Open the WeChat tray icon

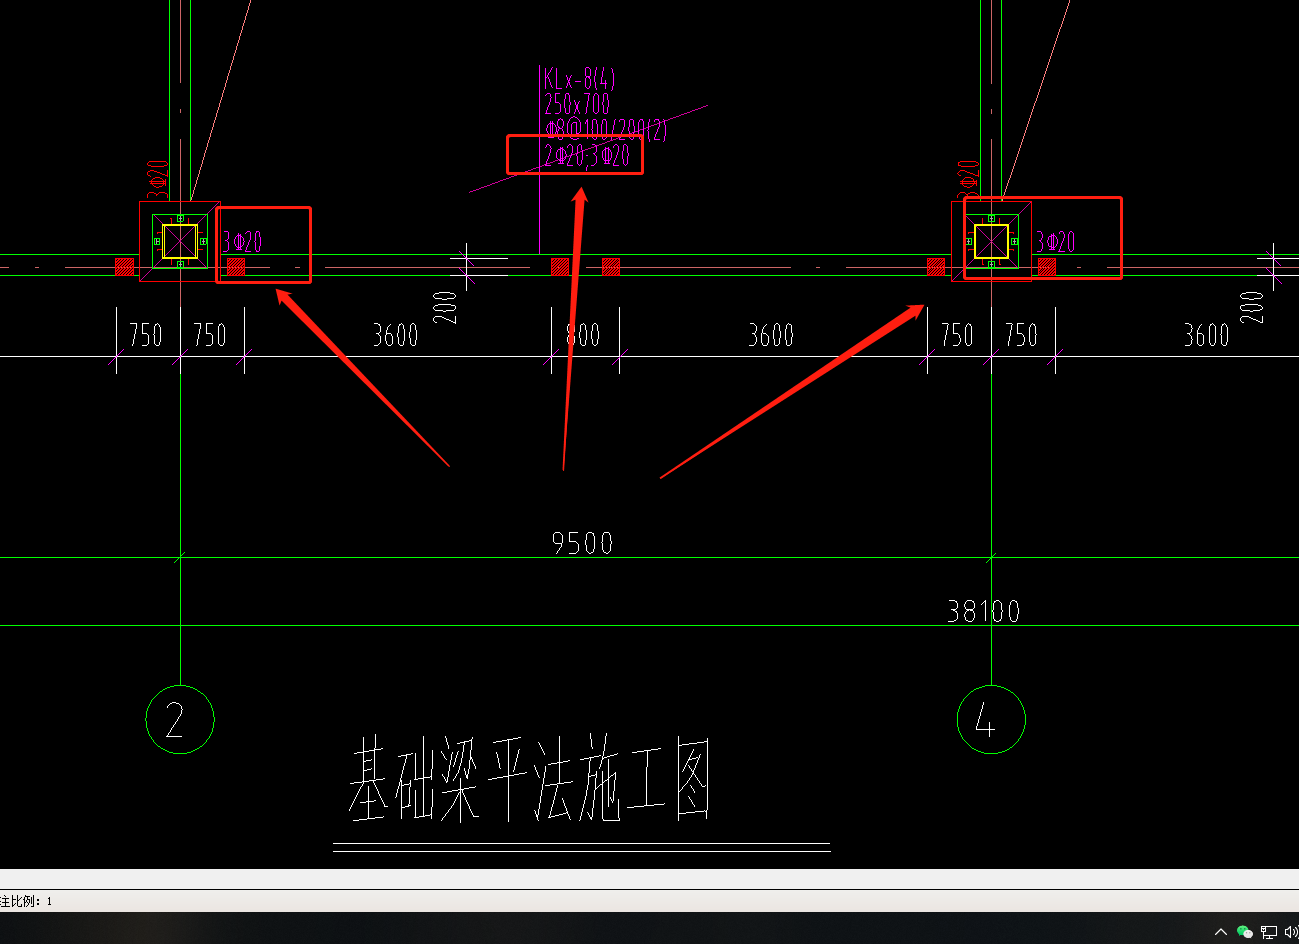pyautogui.click(x=1245, y=932)
